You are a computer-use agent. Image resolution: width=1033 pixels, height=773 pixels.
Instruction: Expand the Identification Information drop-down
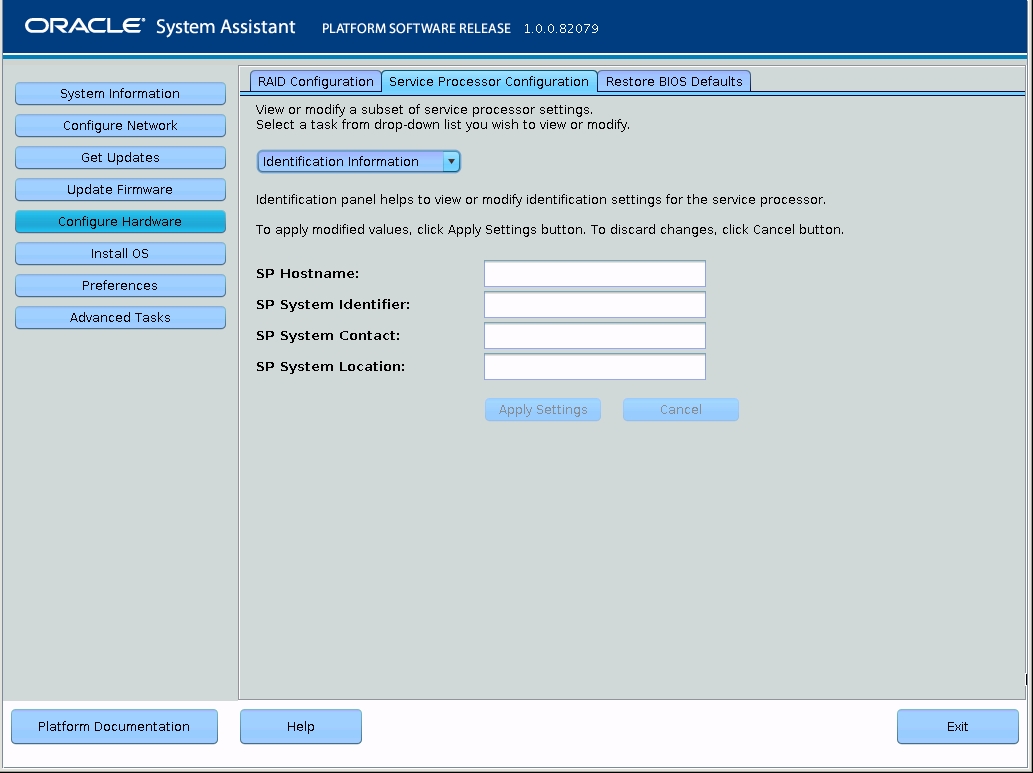[x=358, y=161]
